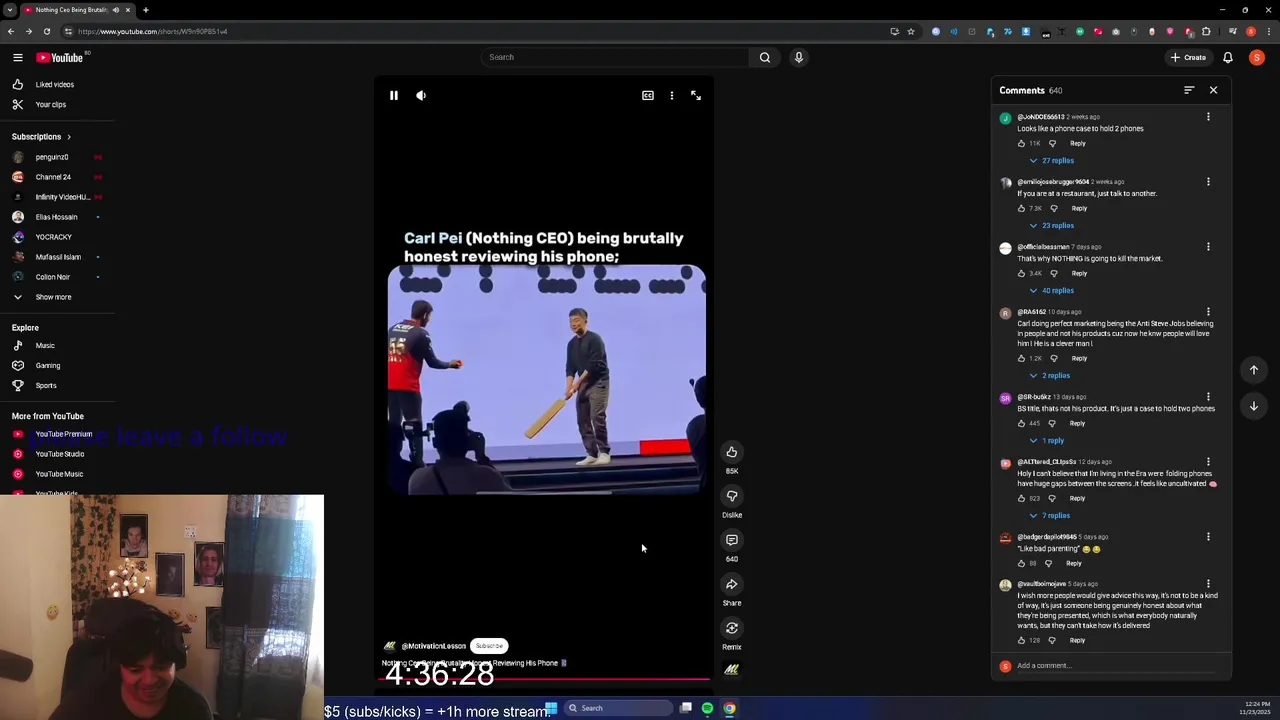The width and height of the screenshot is (1280, 720).
Task: Open the Short's more options menu
Action: coord(672,96)
